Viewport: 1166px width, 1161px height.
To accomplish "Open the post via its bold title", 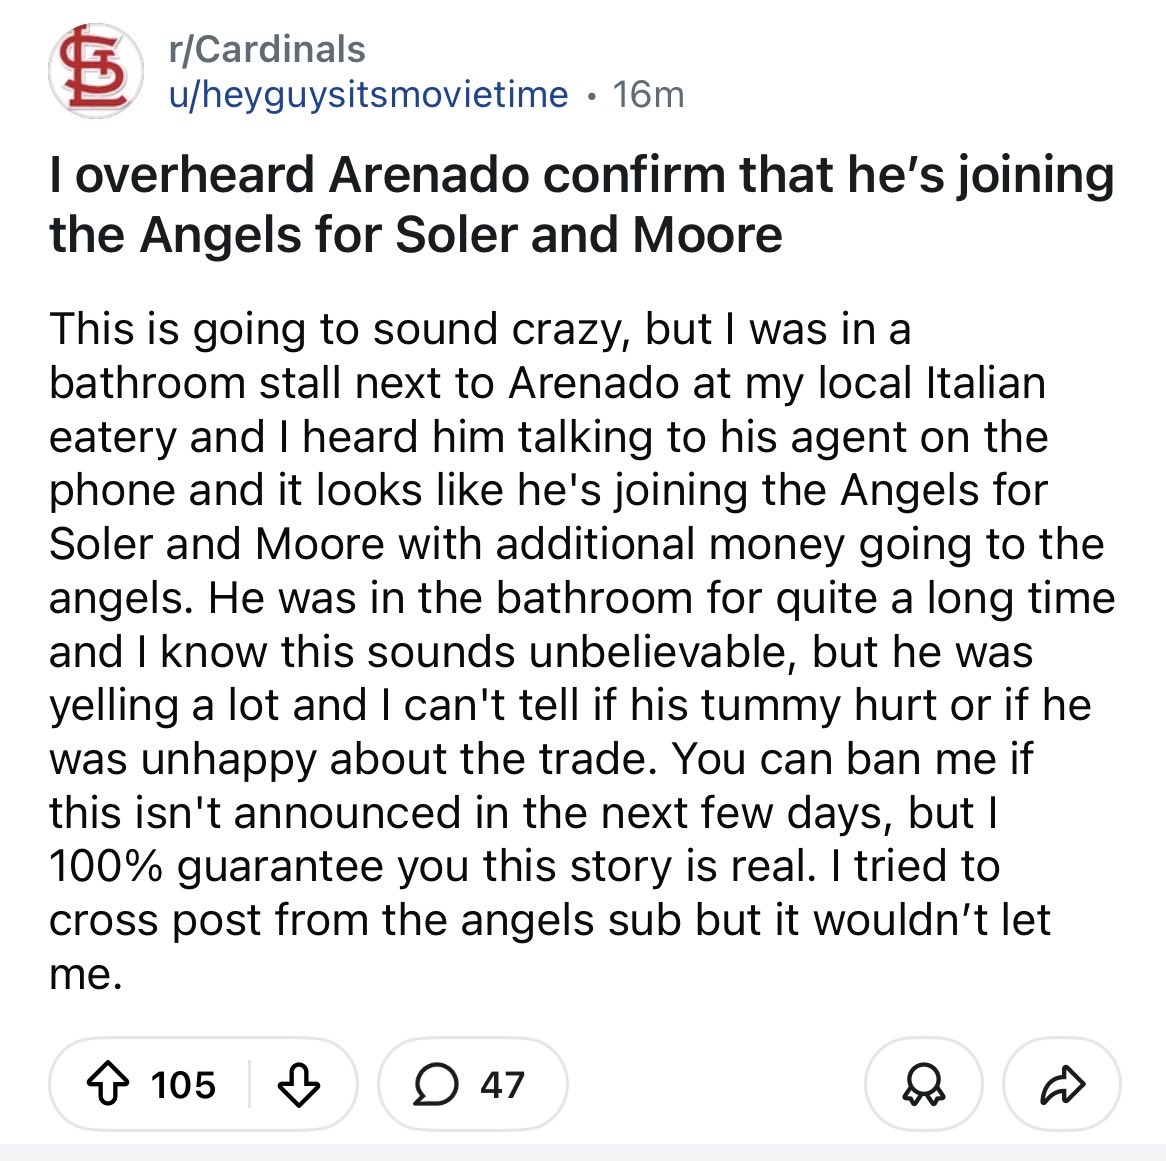I will pyautogui.click(x=580, y=175).
